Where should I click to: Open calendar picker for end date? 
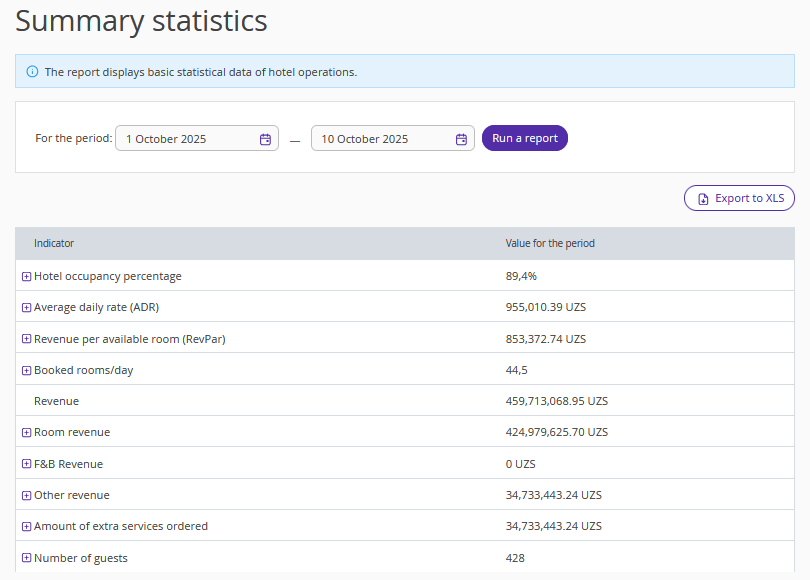pos(461,139)
